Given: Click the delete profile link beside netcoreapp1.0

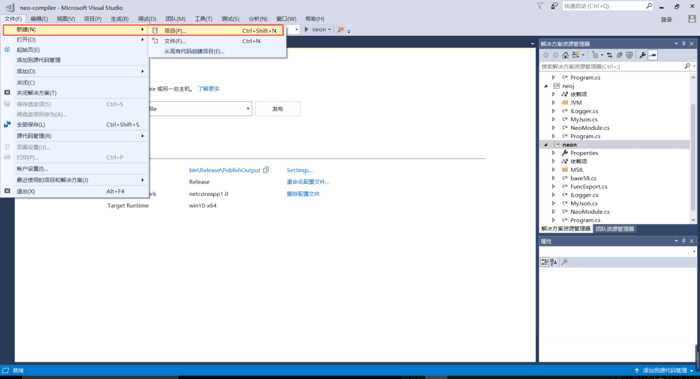Looking at the screenshot, I should tap(303, 194).
